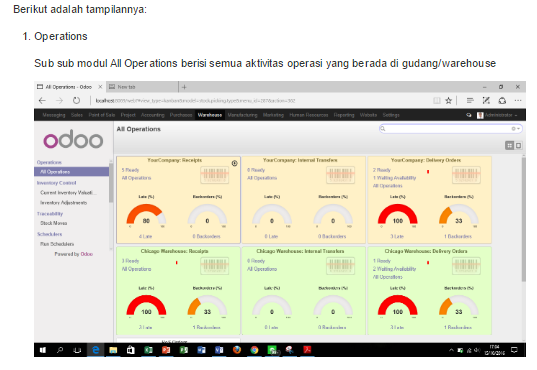537x370 pixels.
Task: Switch to form view icon
Action: [x=519, y=146]
